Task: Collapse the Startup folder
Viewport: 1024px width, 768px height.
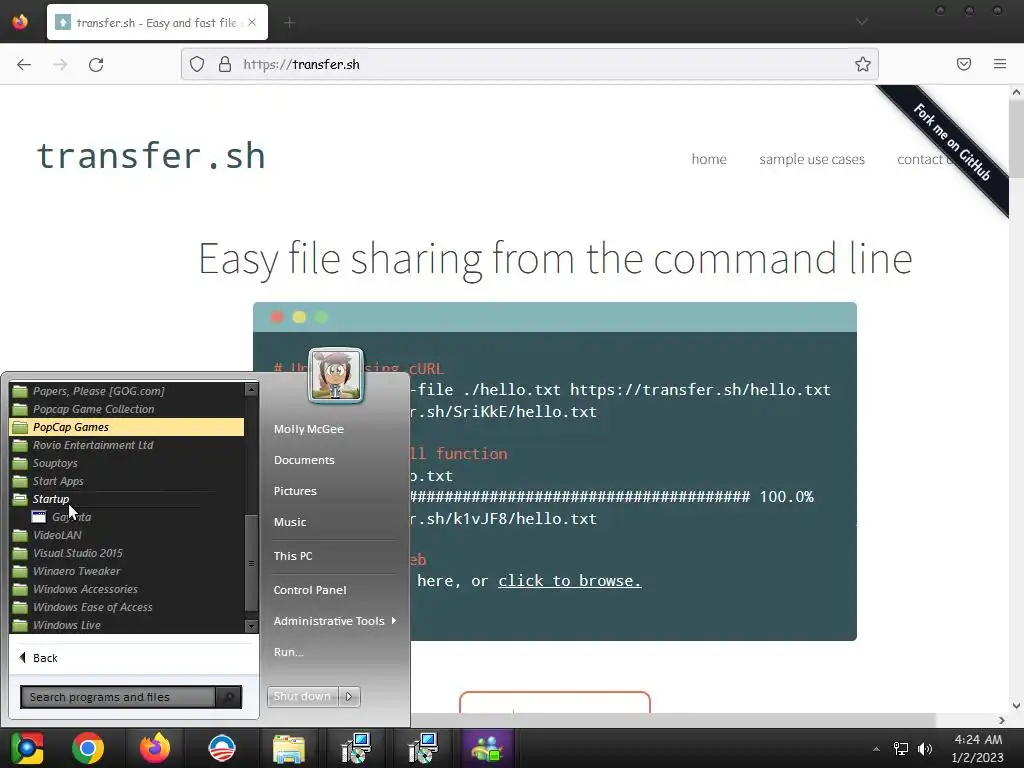Action: 127,499
